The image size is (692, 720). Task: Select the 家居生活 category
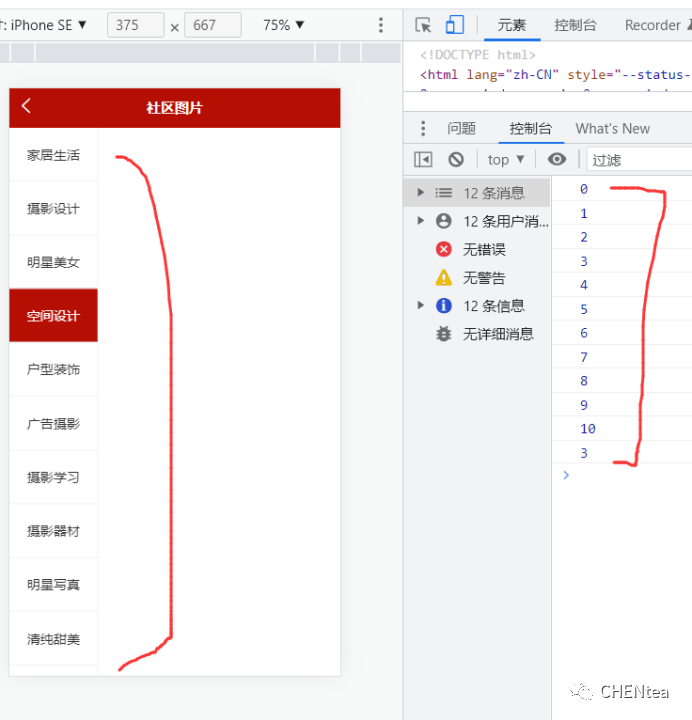click(53, 155)
